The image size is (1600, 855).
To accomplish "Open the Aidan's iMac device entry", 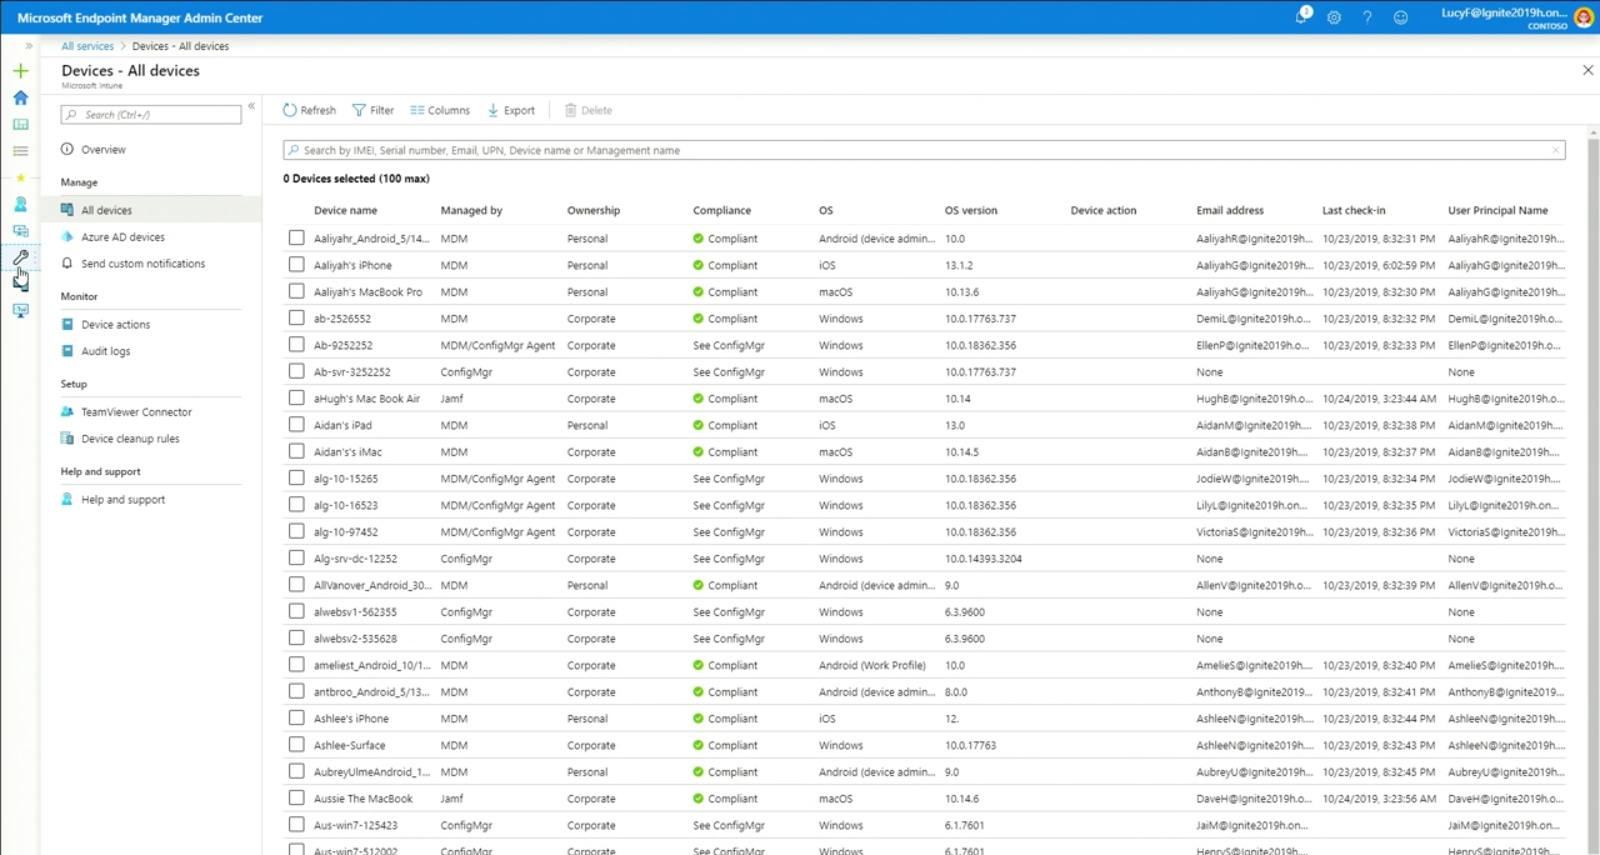I will (347, 452).
